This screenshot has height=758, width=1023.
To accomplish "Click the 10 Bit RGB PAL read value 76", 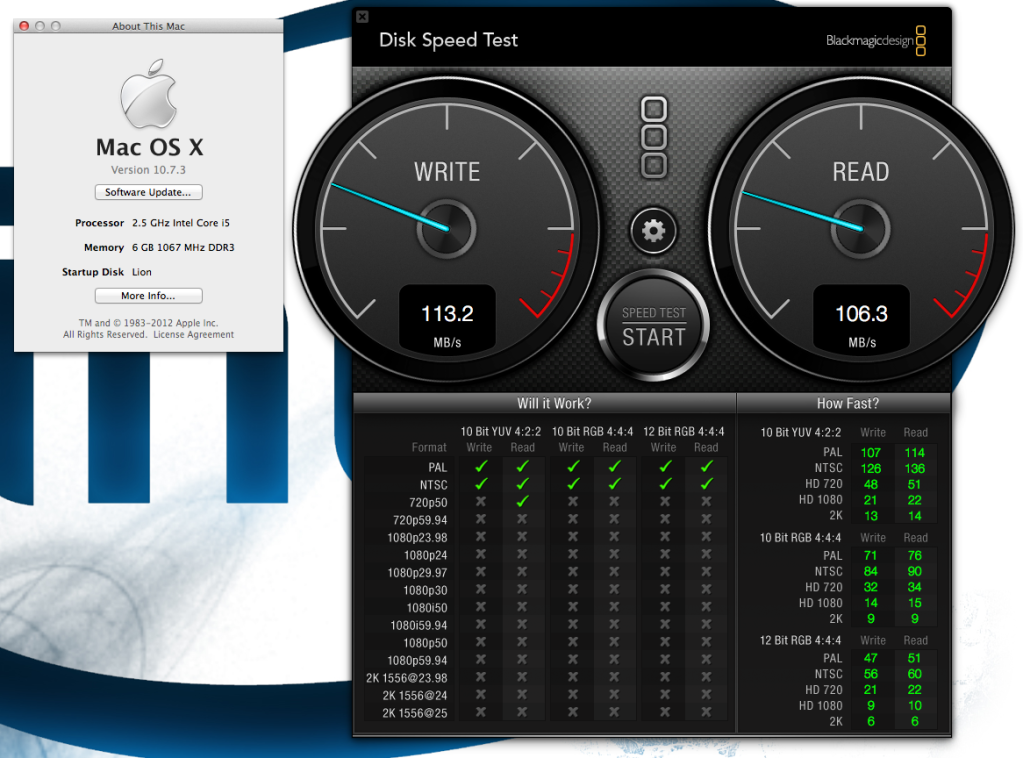I will [915, 556].
